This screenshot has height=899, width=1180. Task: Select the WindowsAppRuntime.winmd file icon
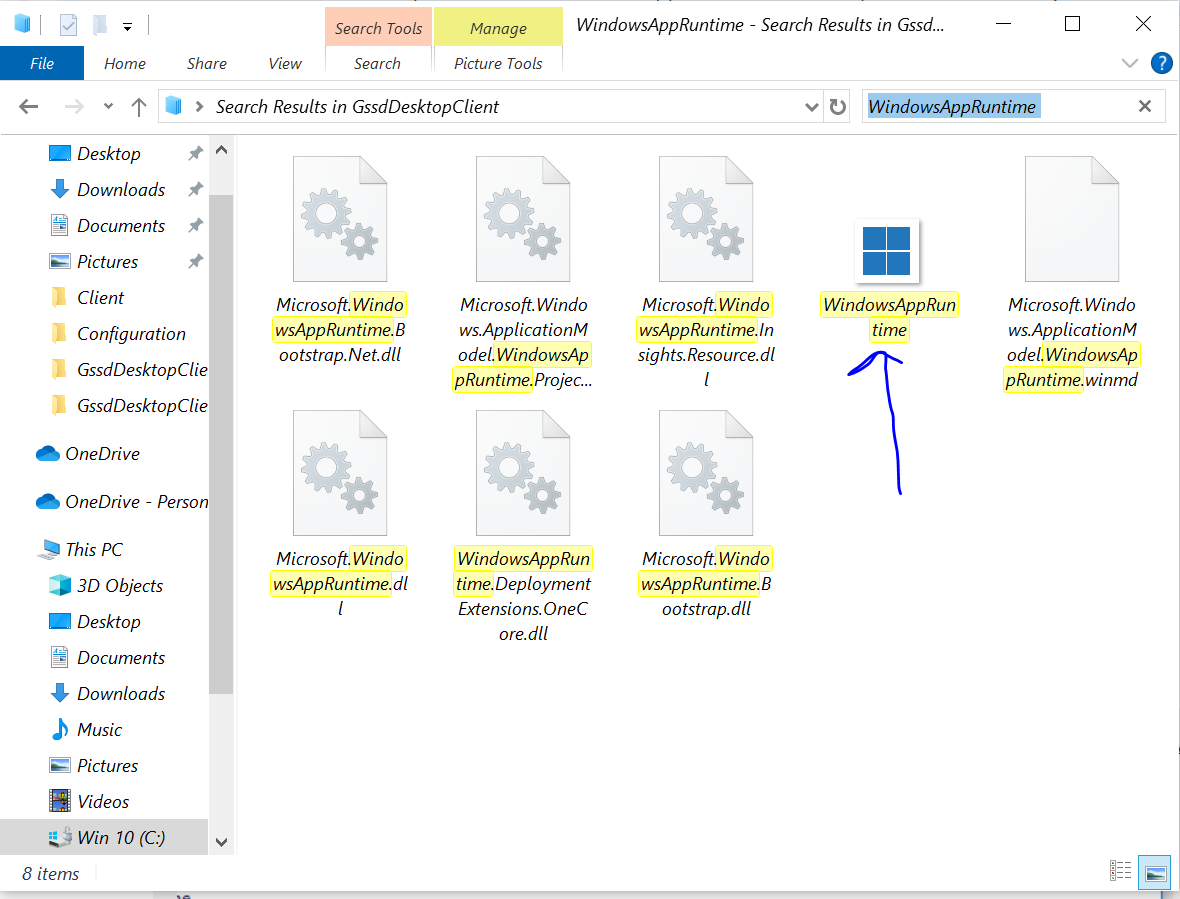point(1072,219)
